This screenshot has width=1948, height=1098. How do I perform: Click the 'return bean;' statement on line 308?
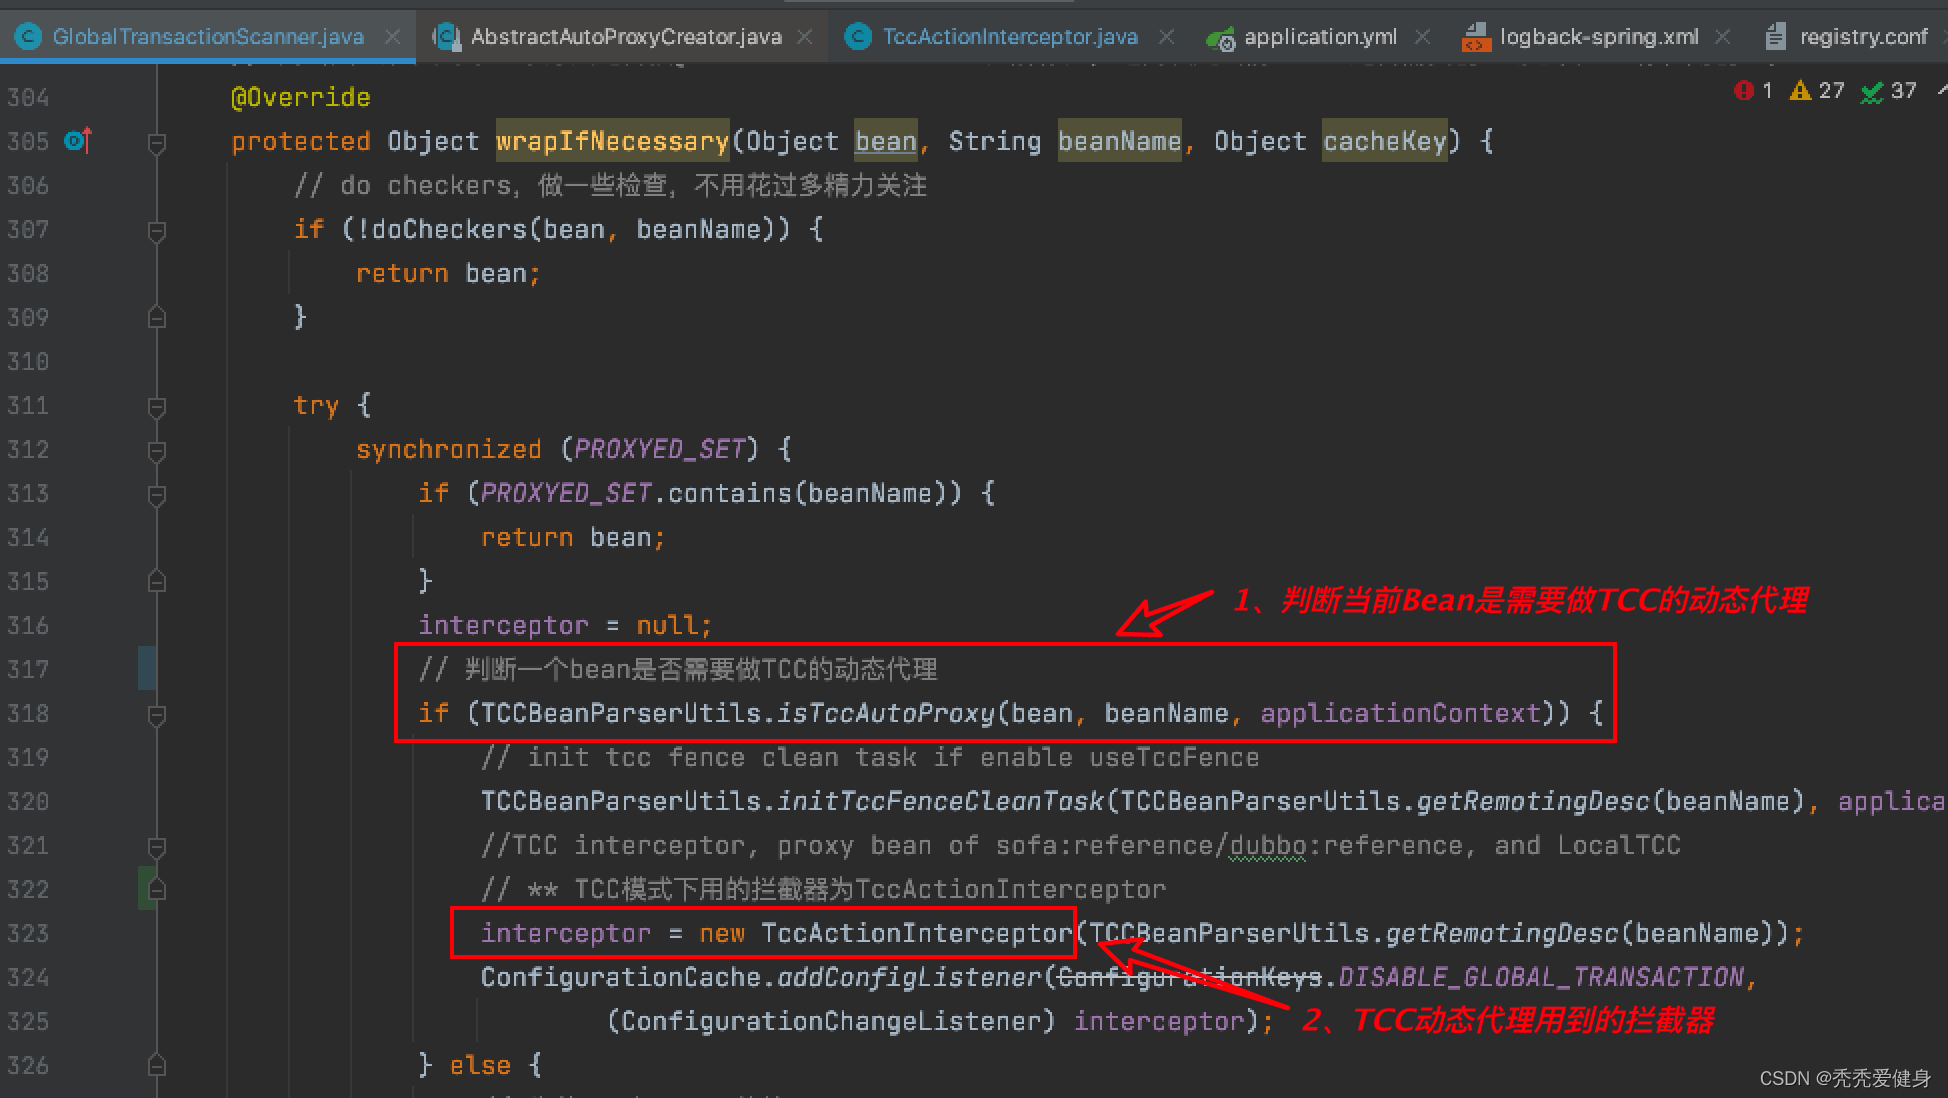(448, 273)
